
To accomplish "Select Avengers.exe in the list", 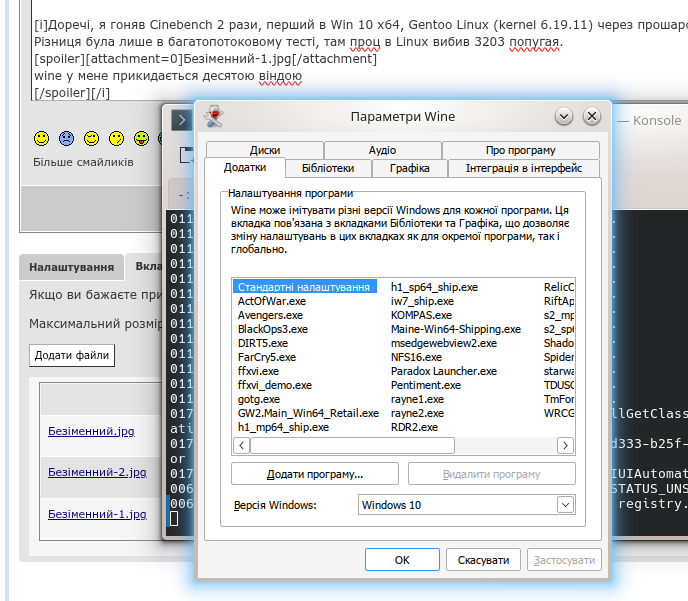I will point(270,315).
